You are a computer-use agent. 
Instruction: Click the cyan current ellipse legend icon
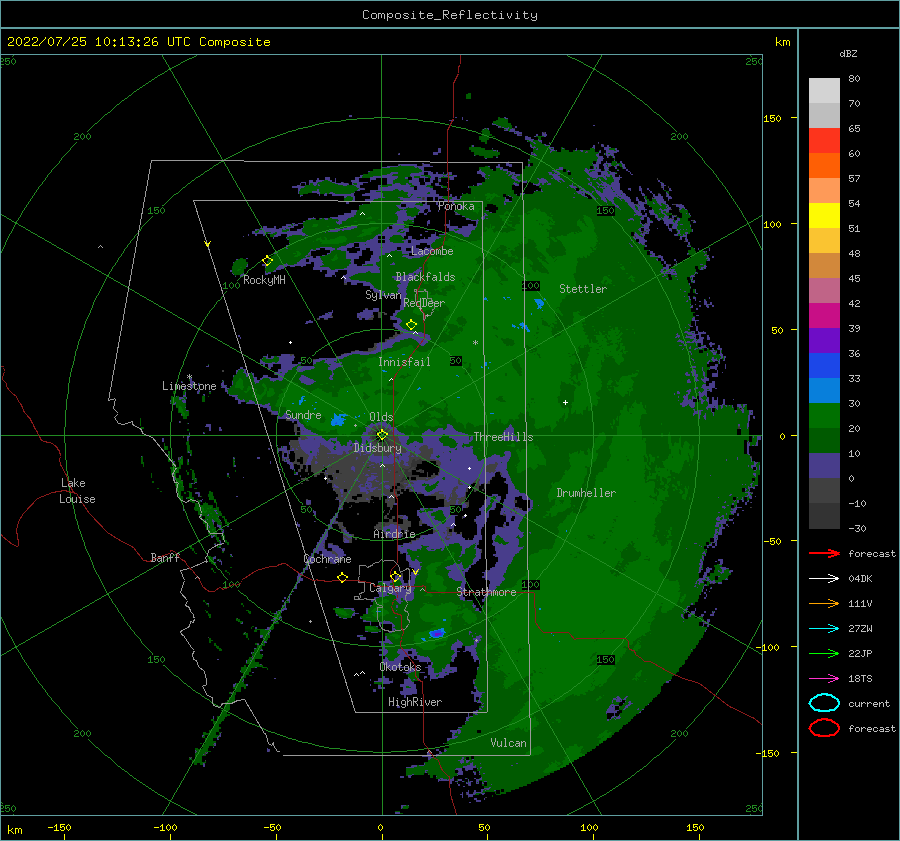pyautogui.click(x=824, y=703)
